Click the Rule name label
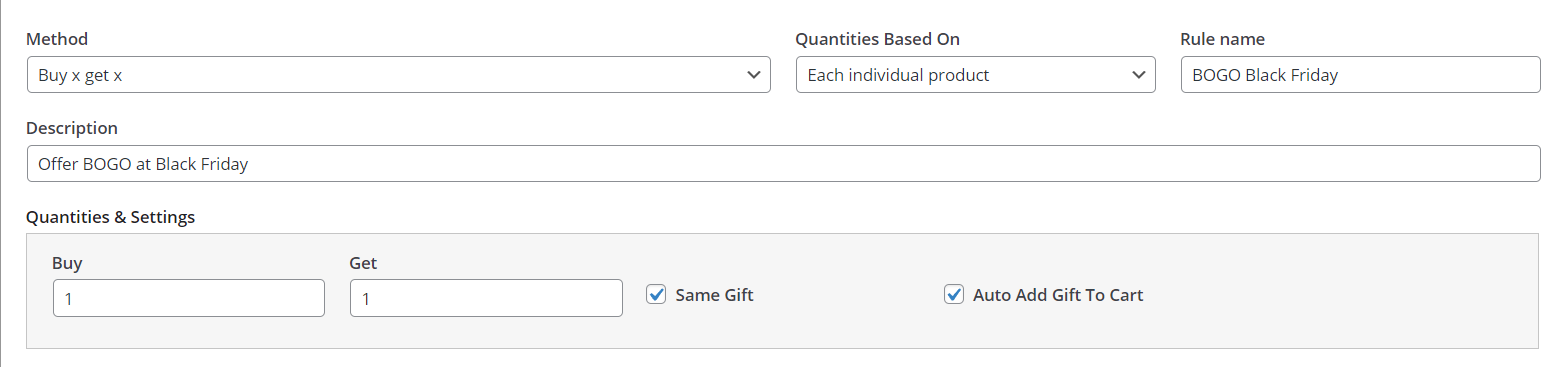1554x367 pixels. point(1222,39)
